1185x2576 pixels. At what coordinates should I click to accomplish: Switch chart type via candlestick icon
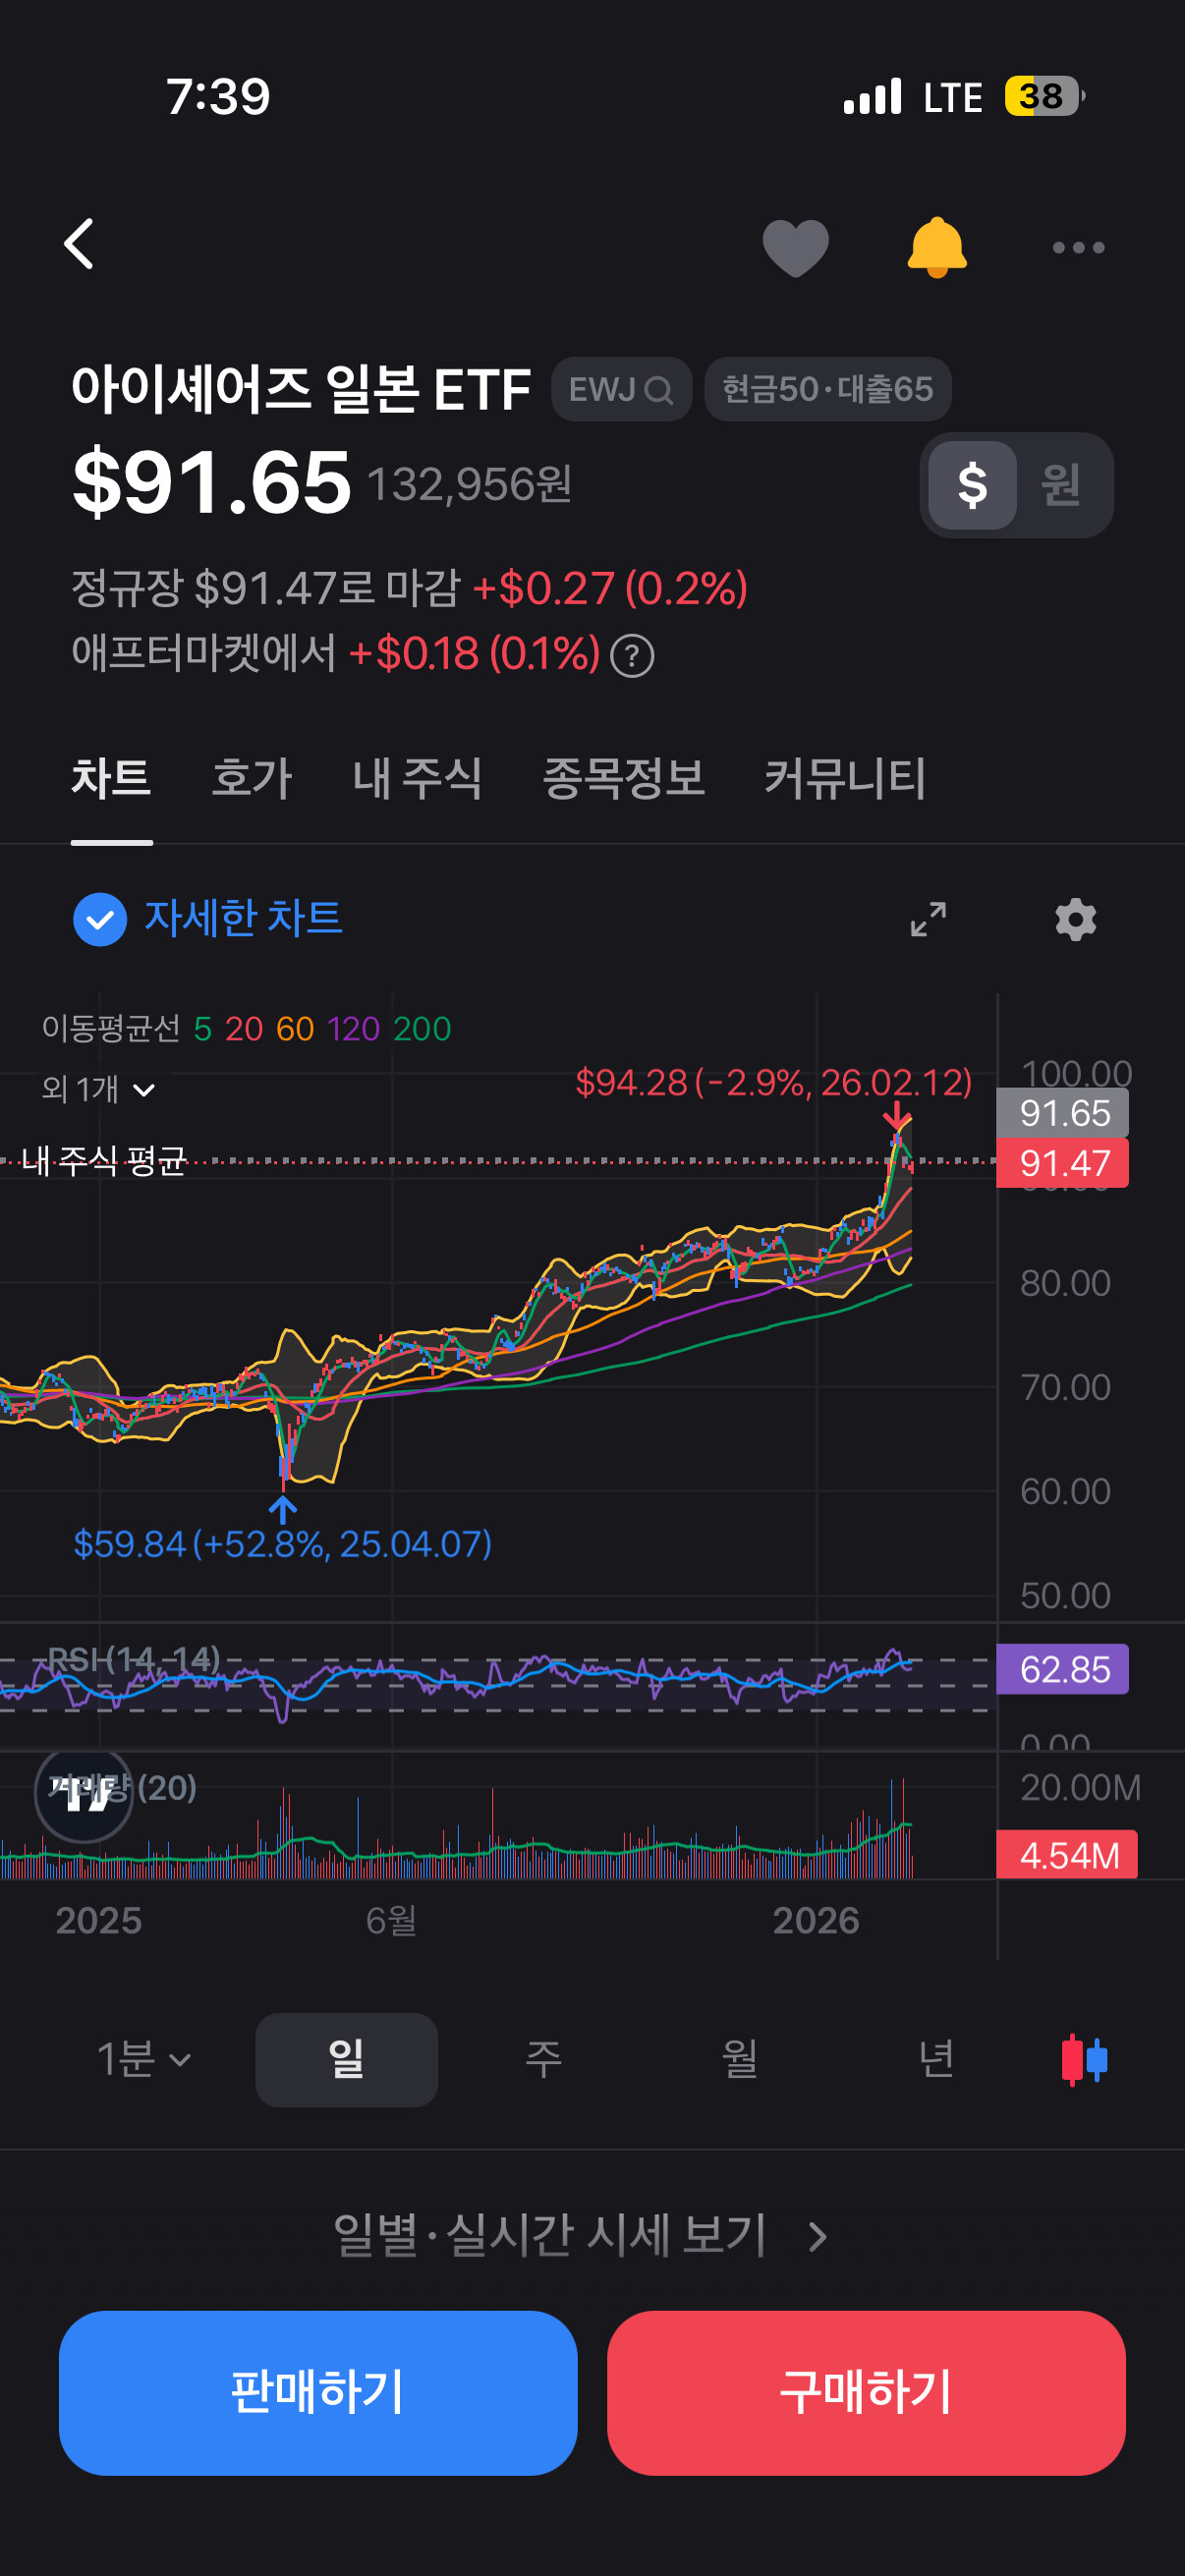coord(1084,2060)
